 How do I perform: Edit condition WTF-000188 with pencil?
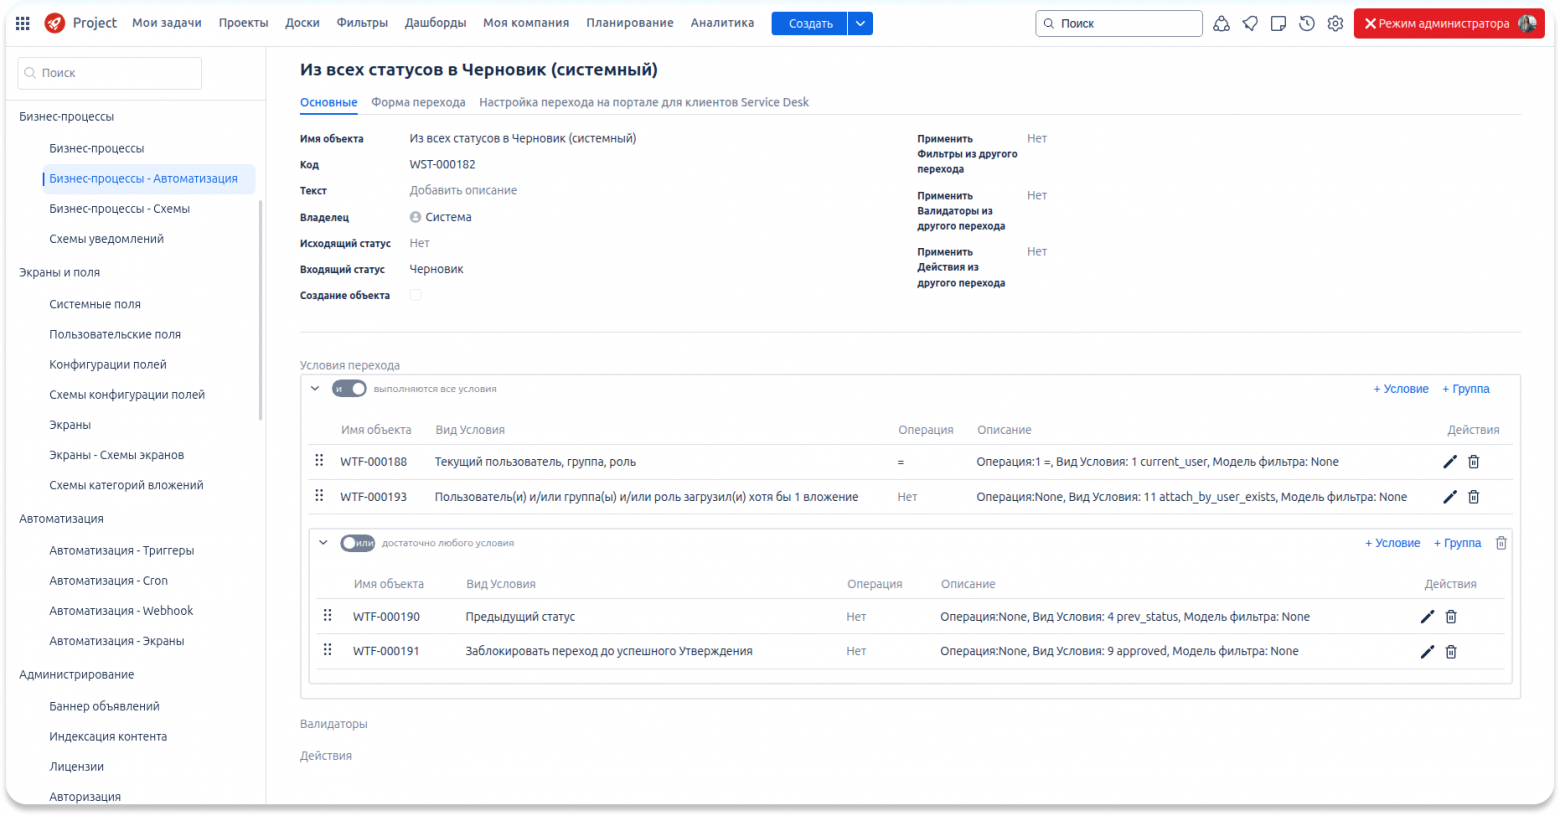click(1450, 462)
